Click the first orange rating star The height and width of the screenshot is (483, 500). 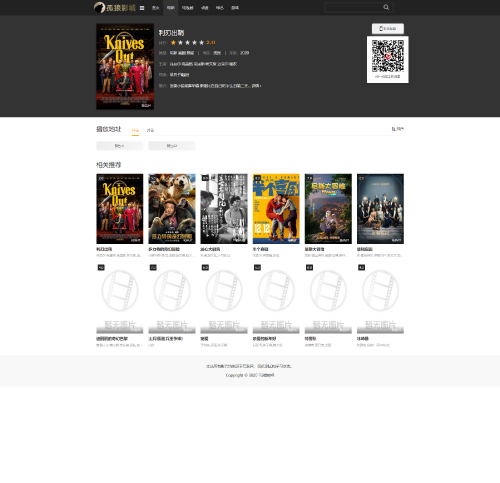pyautogui.click(x=173, y=42)
